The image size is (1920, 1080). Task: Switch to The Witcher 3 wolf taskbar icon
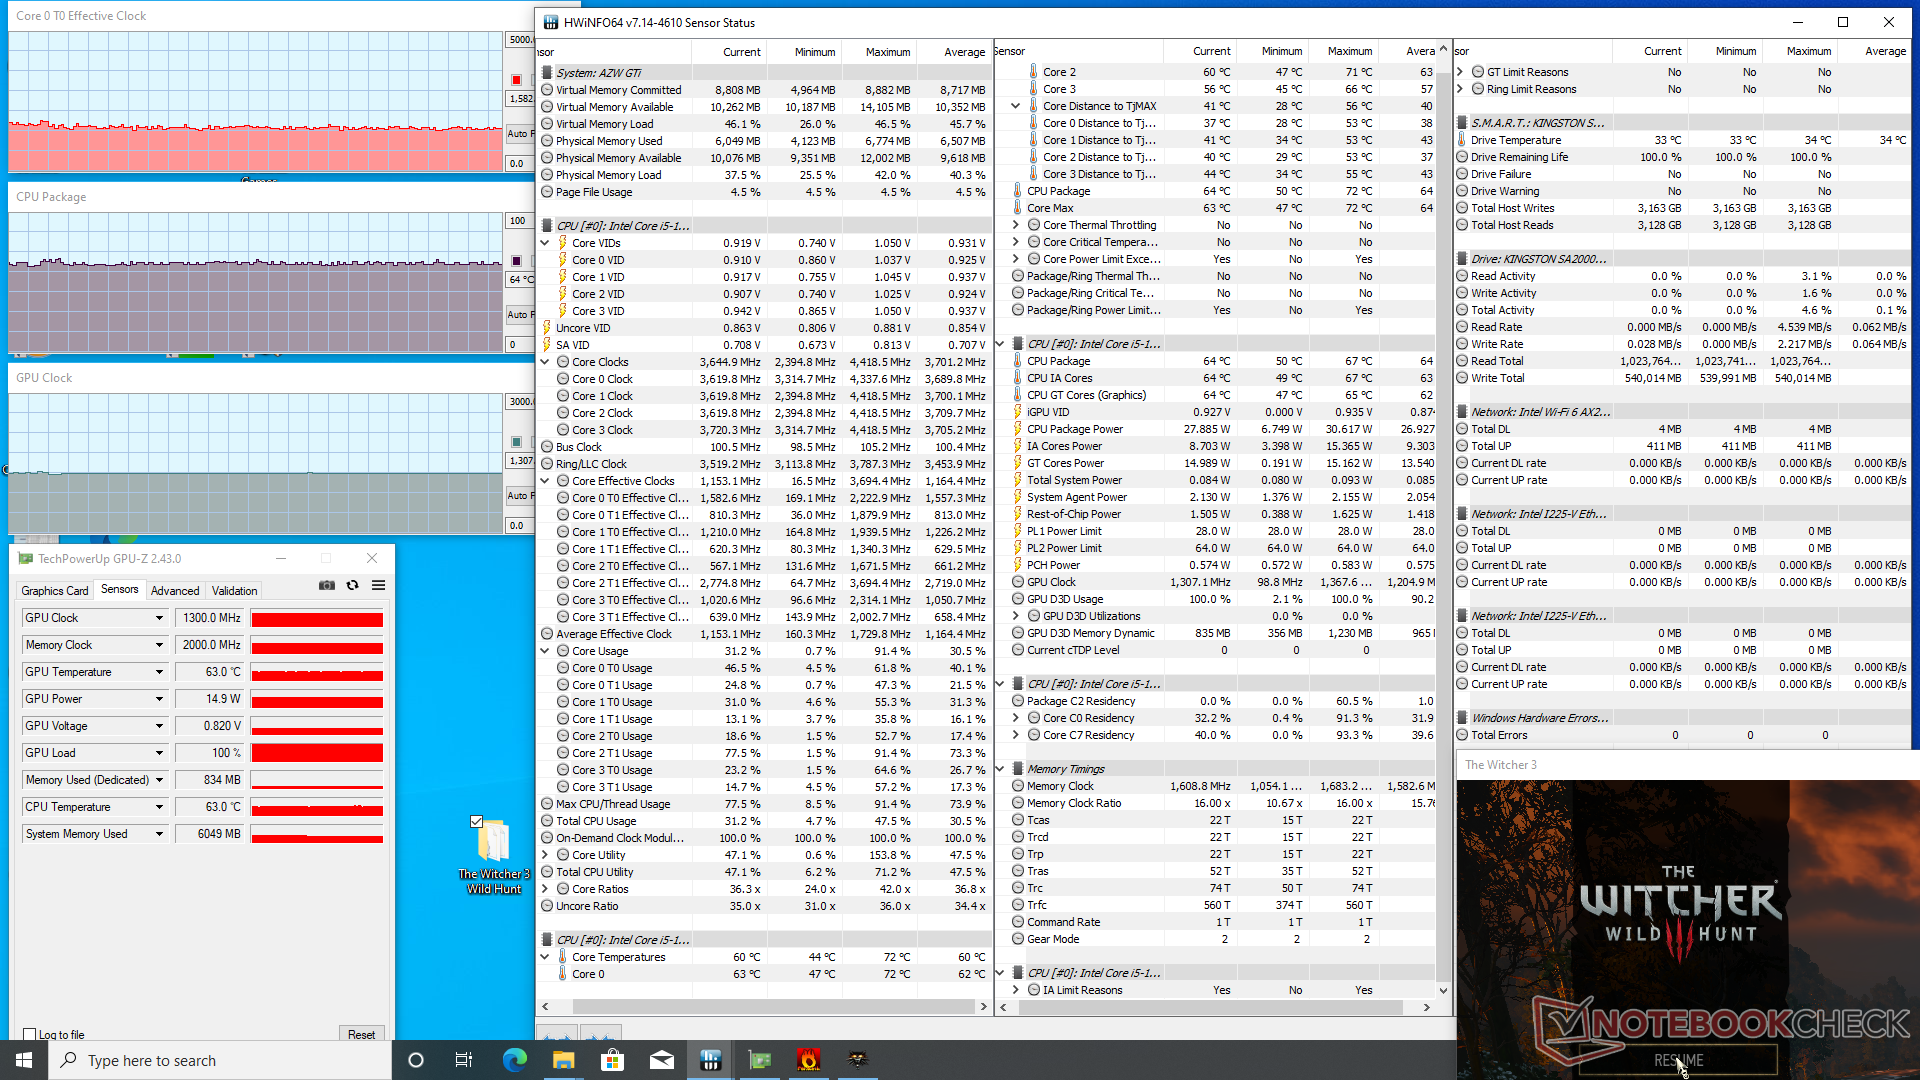(x=857, y=1060)
